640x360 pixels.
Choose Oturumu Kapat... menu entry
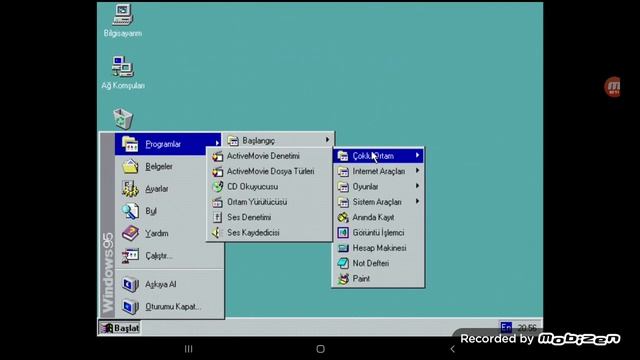coord(169,307)
